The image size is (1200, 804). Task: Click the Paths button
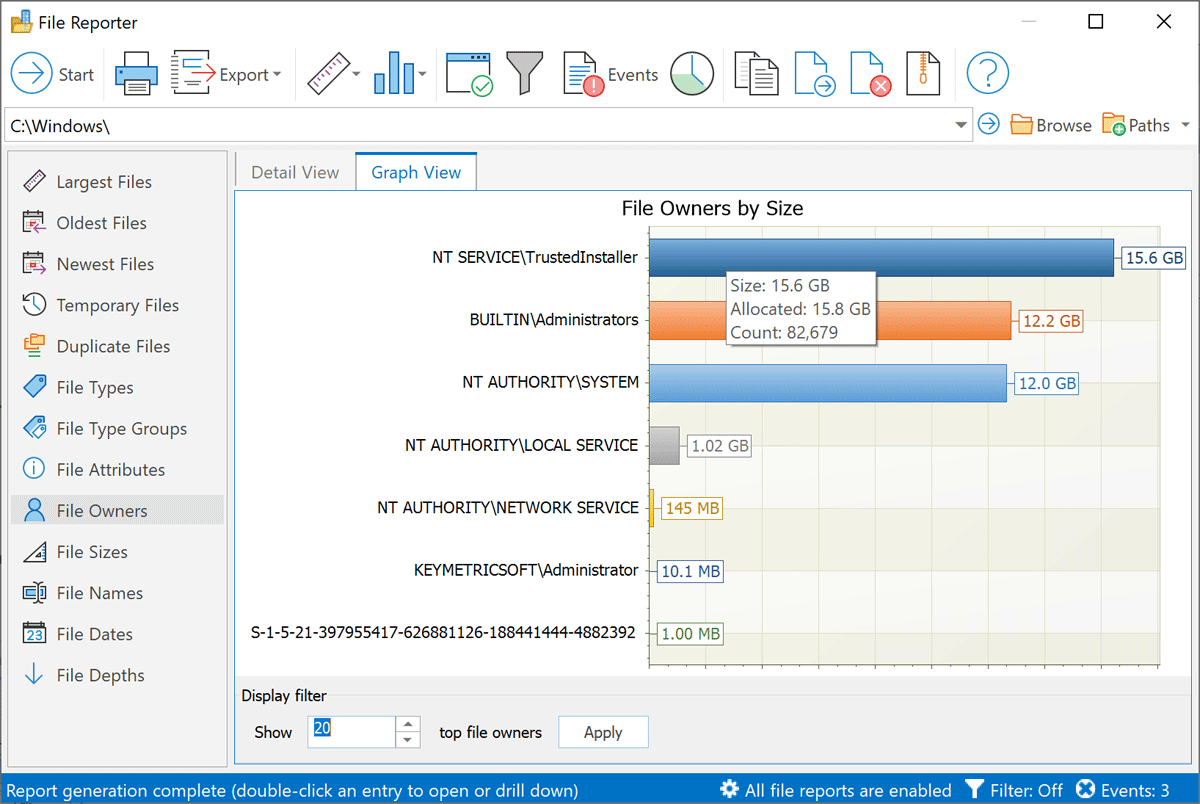(x=1137, y=125)
